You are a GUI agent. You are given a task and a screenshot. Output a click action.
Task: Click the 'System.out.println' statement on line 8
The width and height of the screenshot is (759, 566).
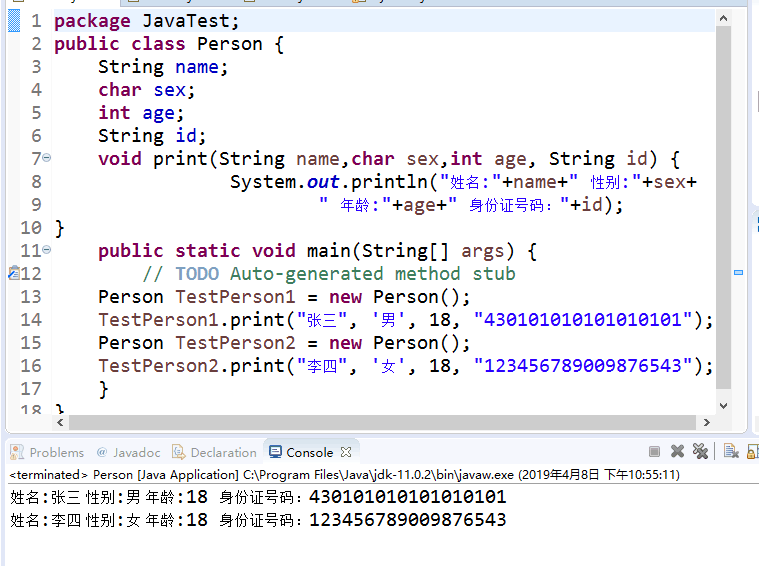click(x=463, y=182)
